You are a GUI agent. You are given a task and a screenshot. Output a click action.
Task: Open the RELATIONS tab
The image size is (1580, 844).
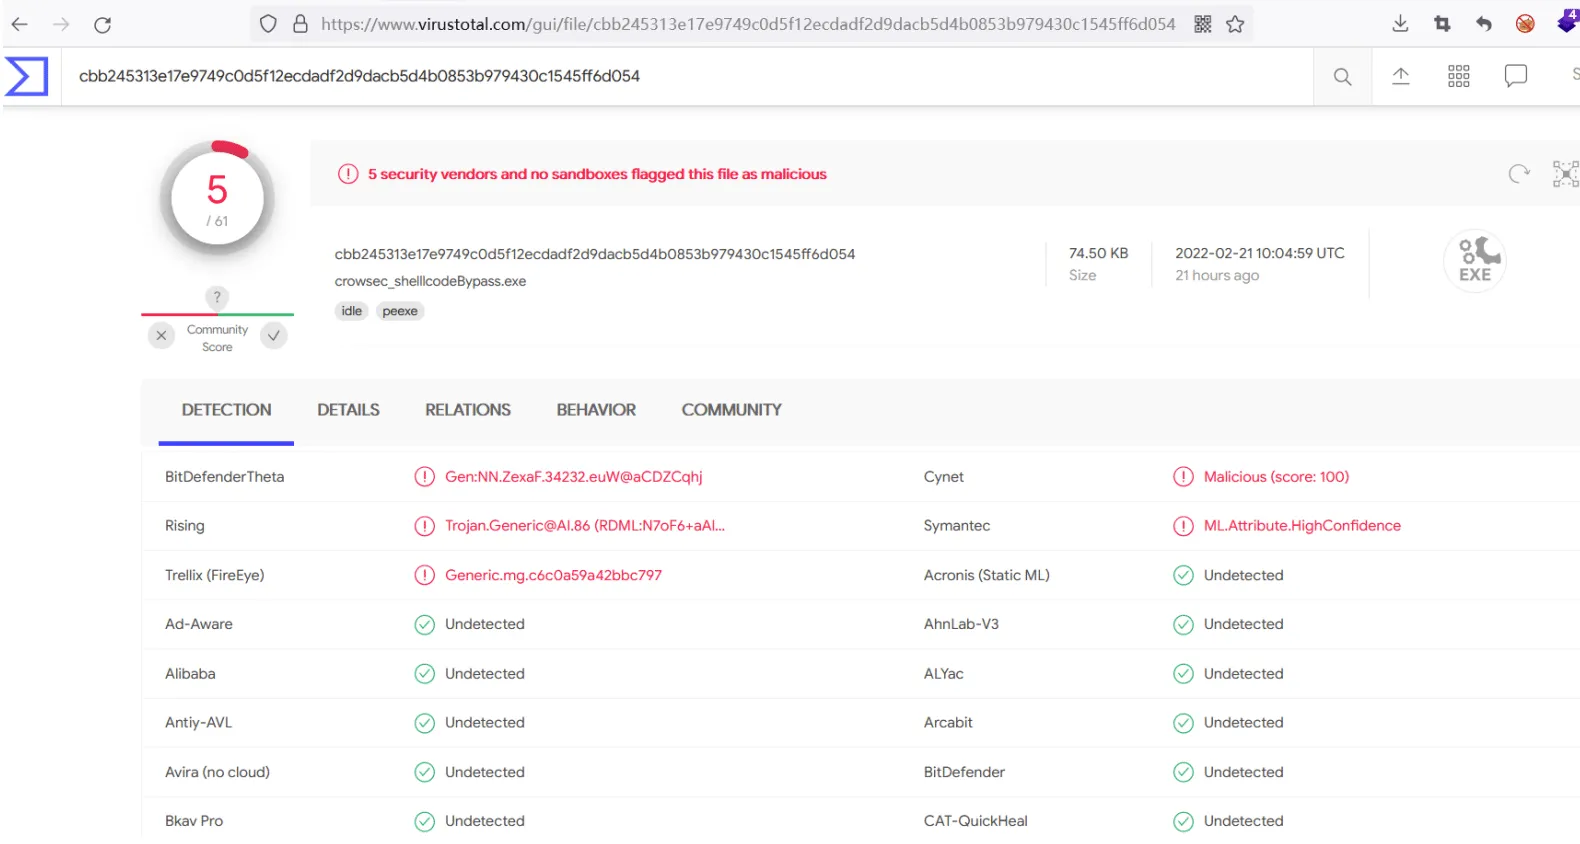pos(468,410)
